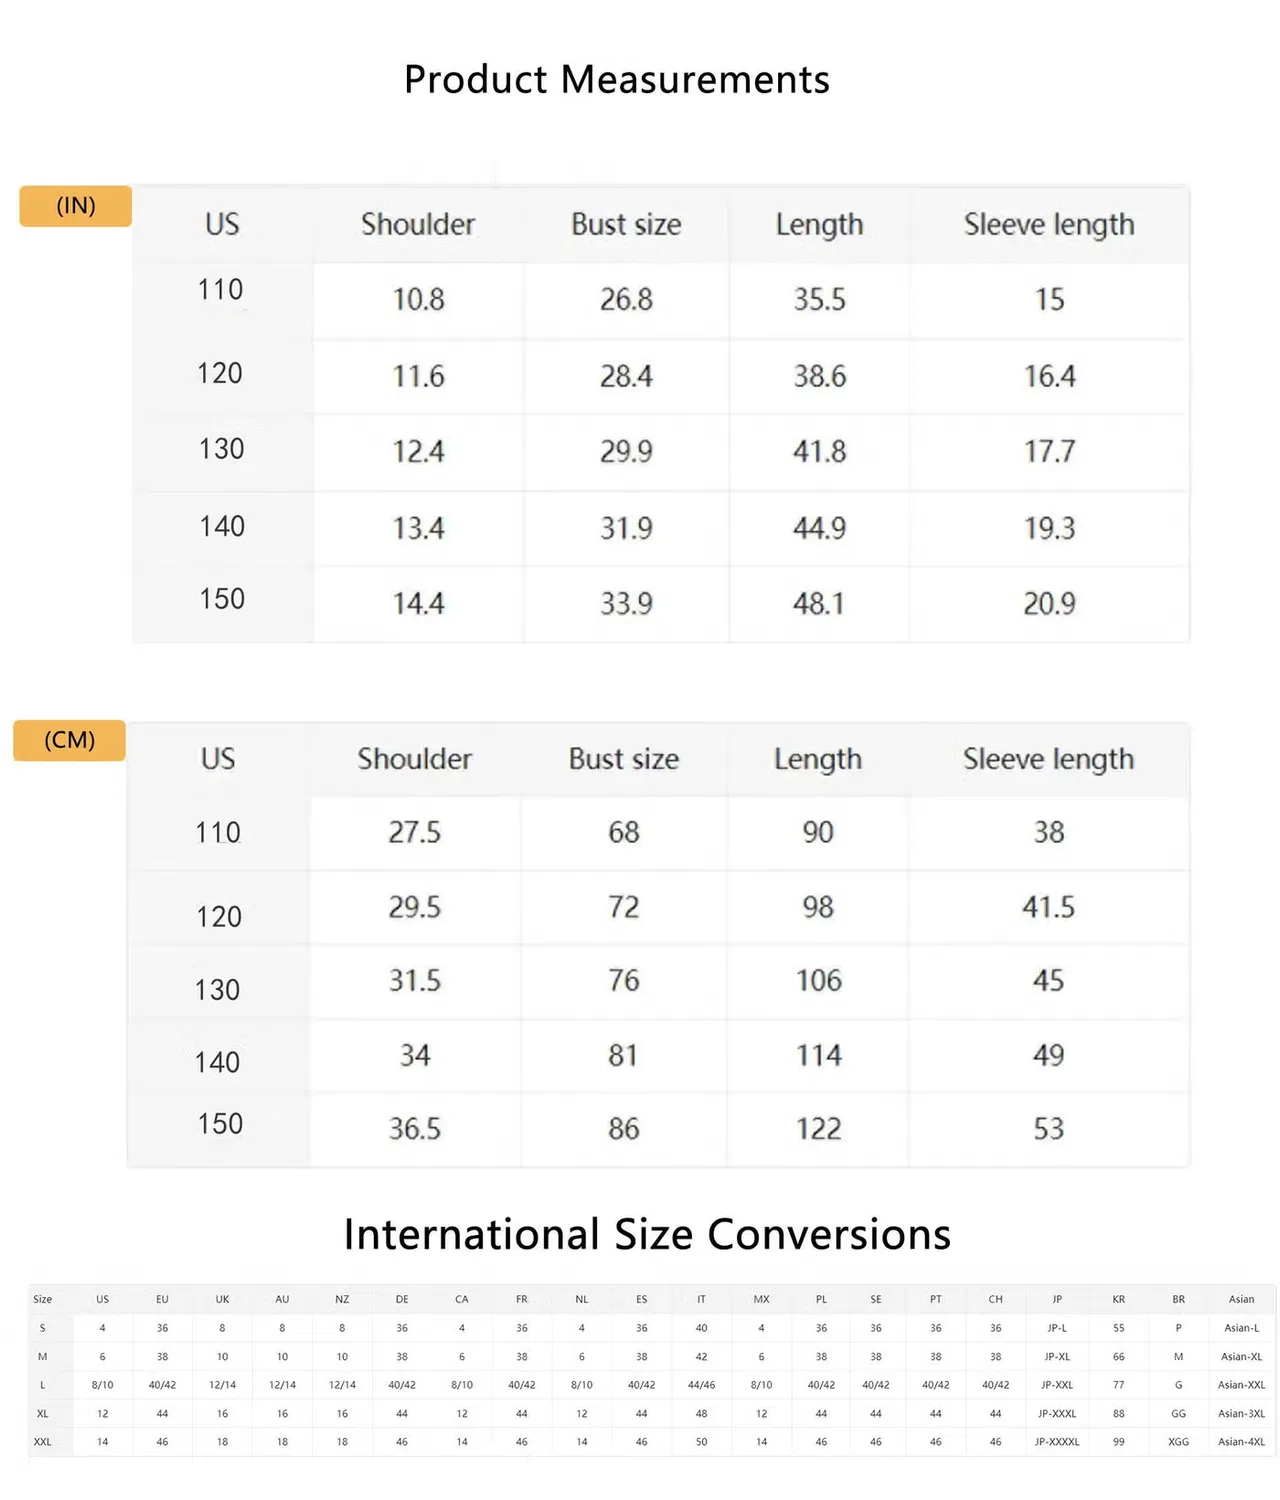Click the 20.9 sleeve length value
This screenshot has width=1280, height=1500.
click(x=1049, y=603)
